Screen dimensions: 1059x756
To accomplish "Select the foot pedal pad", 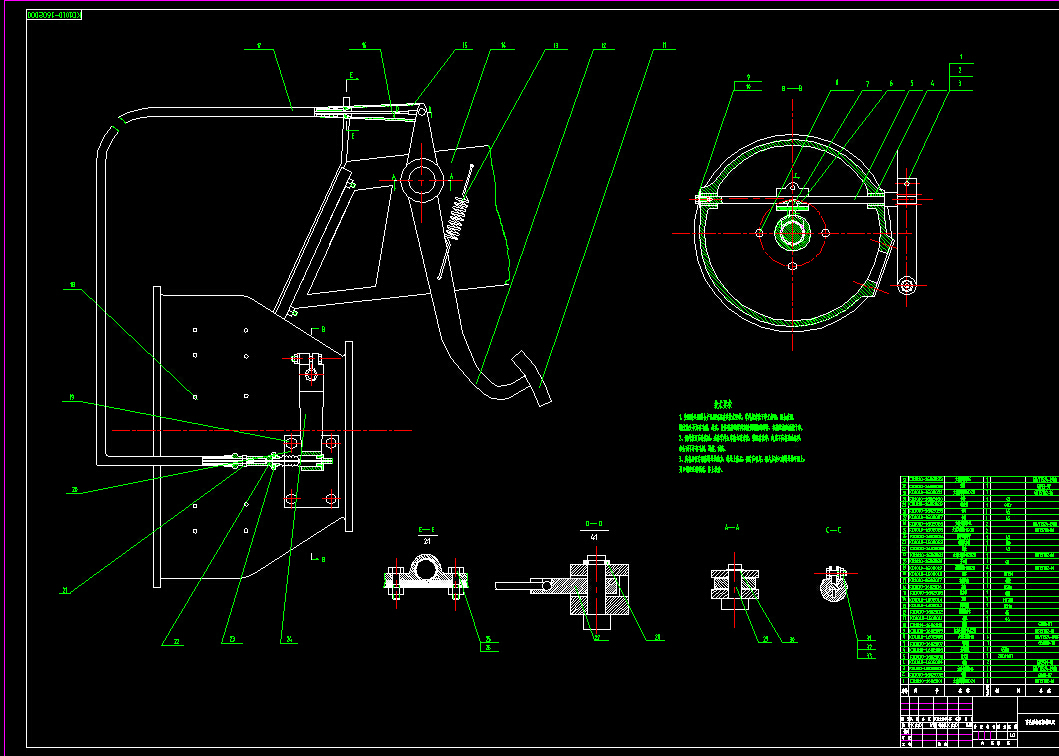I will click(x=532, y=378).
